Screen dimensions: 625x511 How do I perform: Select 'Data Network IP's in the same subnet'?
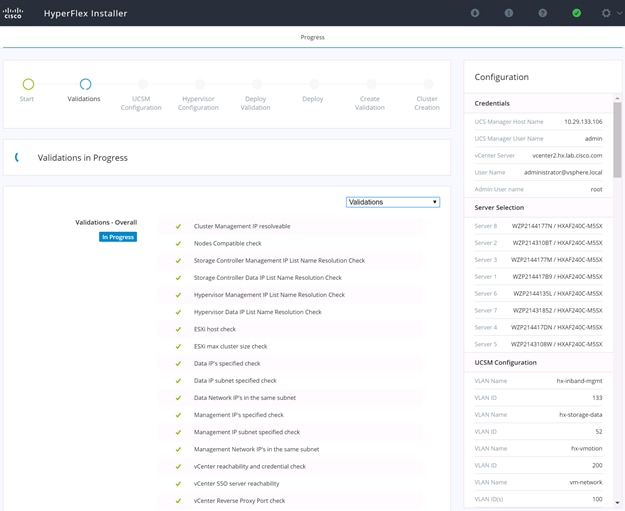pos(245,397)
